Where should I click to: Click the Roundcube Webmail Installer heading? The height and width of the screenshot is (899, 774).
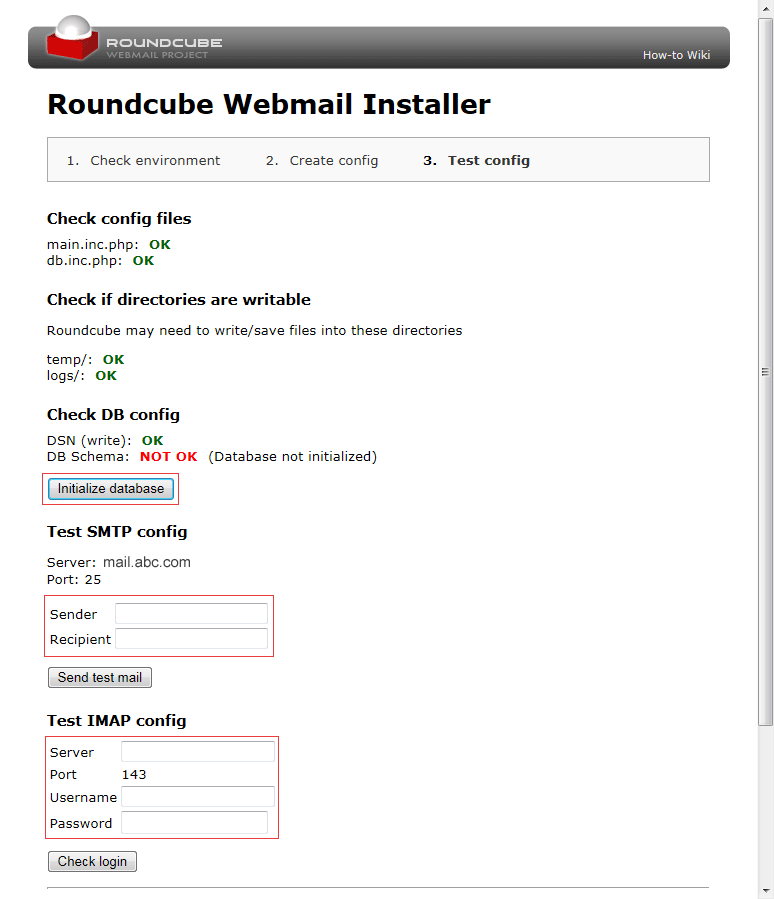click(x=269, y=104)
